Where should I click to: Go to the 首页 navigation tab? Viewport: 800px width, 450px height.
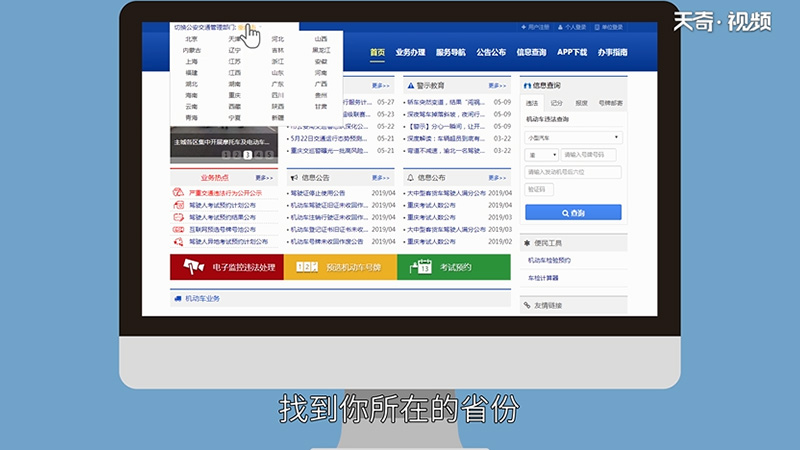click(378, 52)
